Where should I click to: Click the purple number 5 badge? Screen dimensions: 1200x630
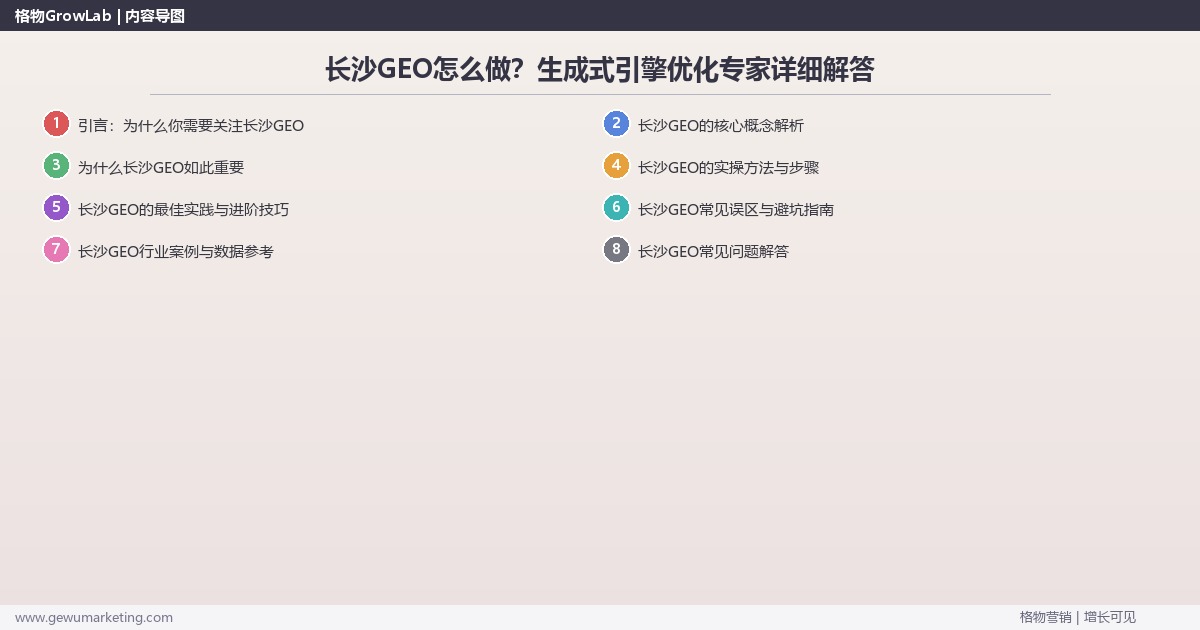(x=56, y=208)
